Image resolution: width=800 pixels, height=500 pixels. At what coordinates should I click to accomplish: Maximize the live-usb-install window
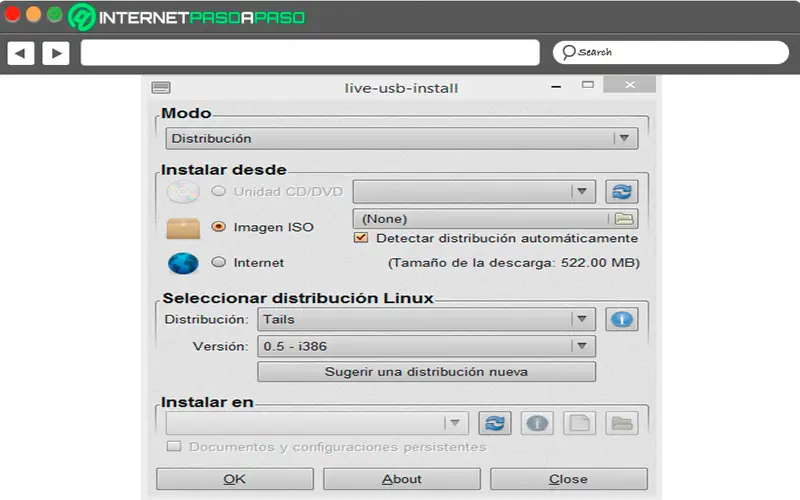coord(588,85)
